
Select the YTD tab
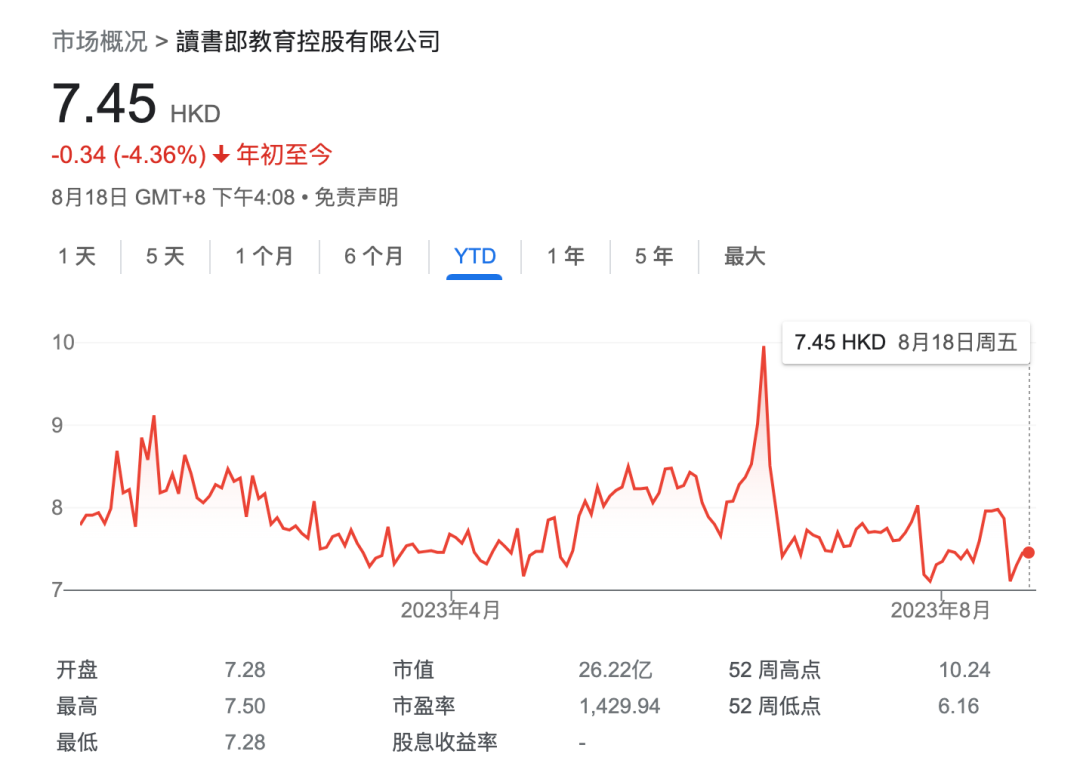tap(475, 256)
